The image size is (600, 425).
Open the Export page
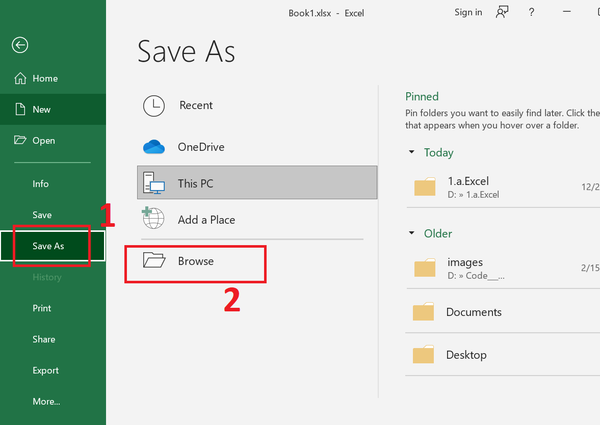click(x=53, y=370)
